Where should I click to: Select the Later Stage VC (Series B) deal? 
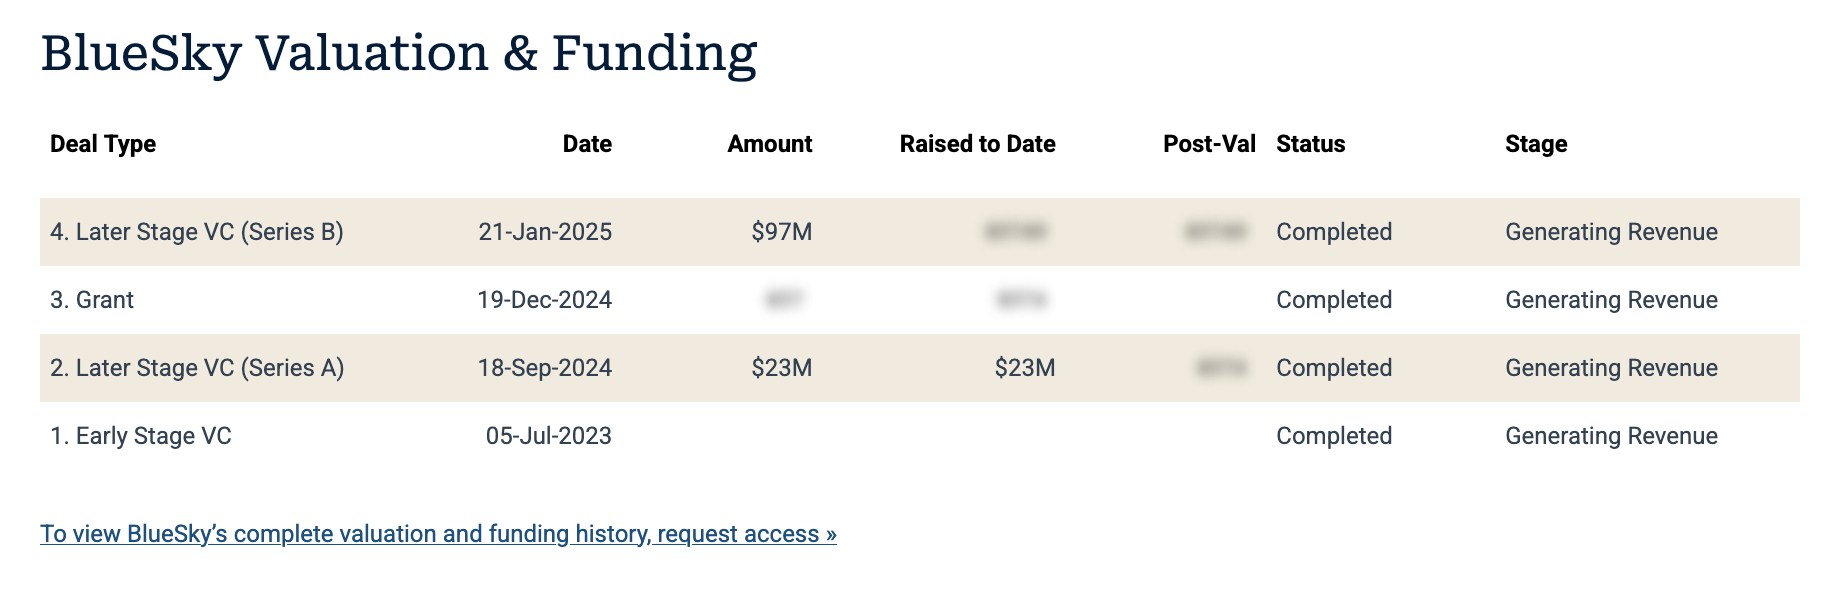point(197,232)
